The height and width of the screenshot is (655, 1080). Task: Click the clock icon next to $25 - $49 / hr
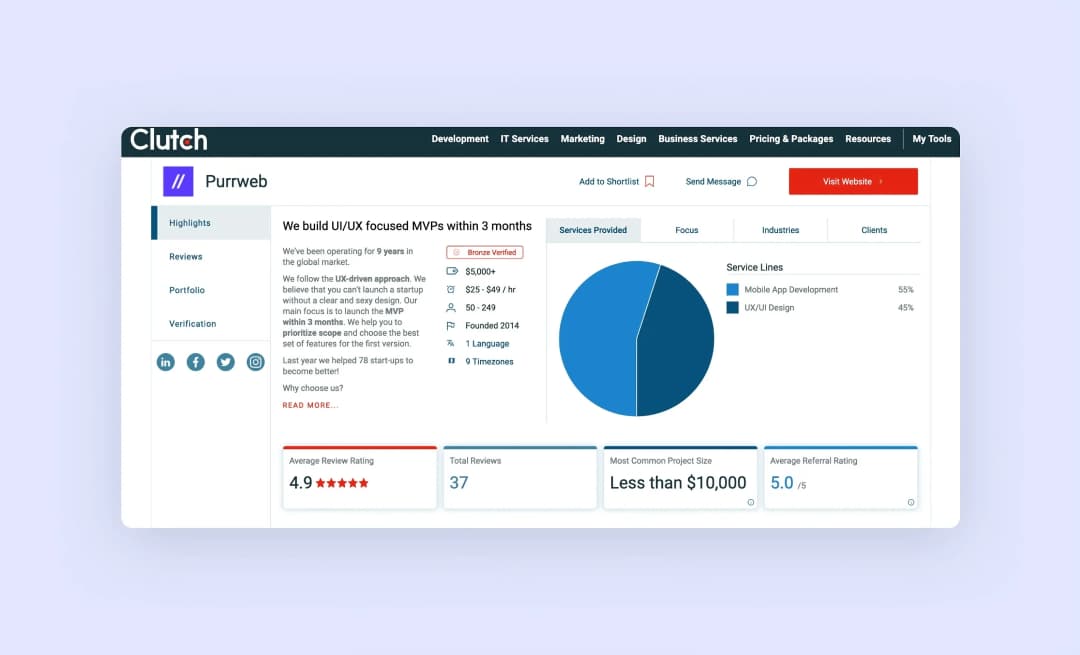click(x=451, y=289)
